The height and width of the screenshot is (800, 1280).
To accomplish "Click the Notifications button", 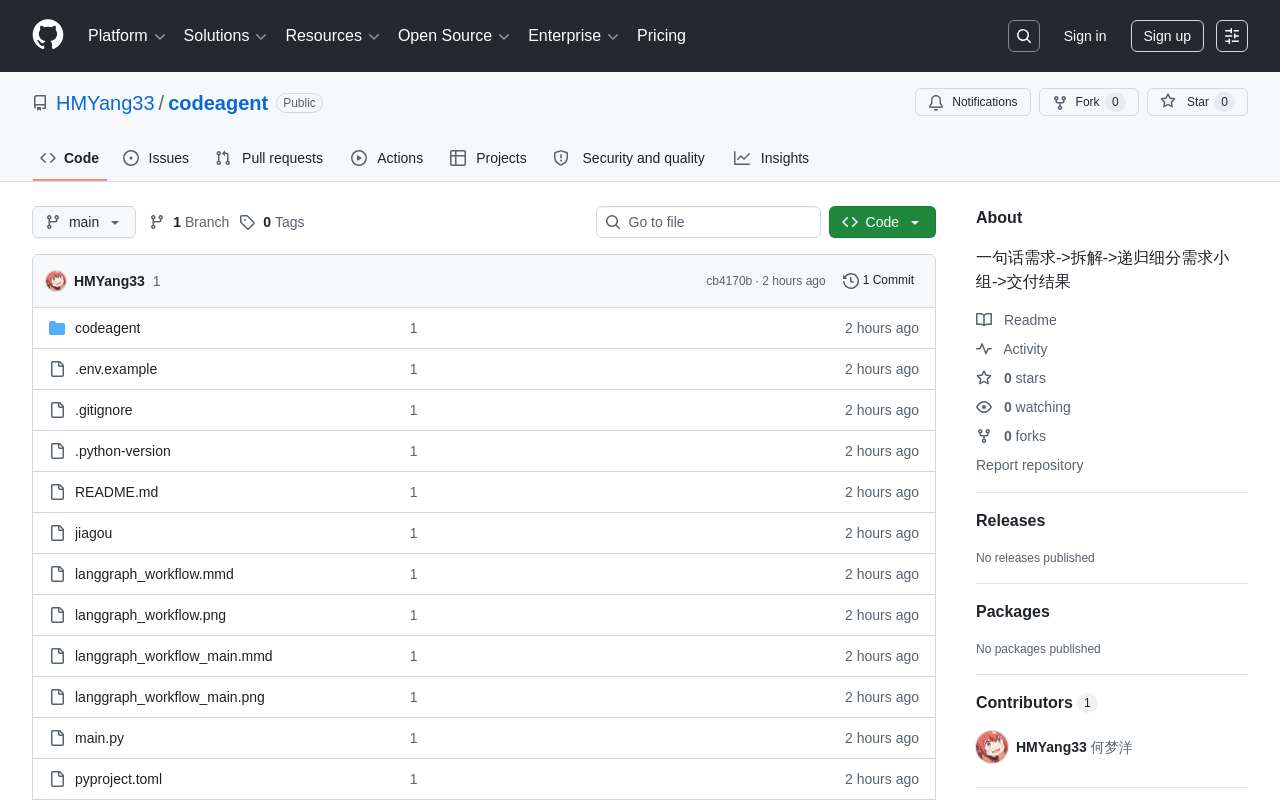I will pos(973,102).
